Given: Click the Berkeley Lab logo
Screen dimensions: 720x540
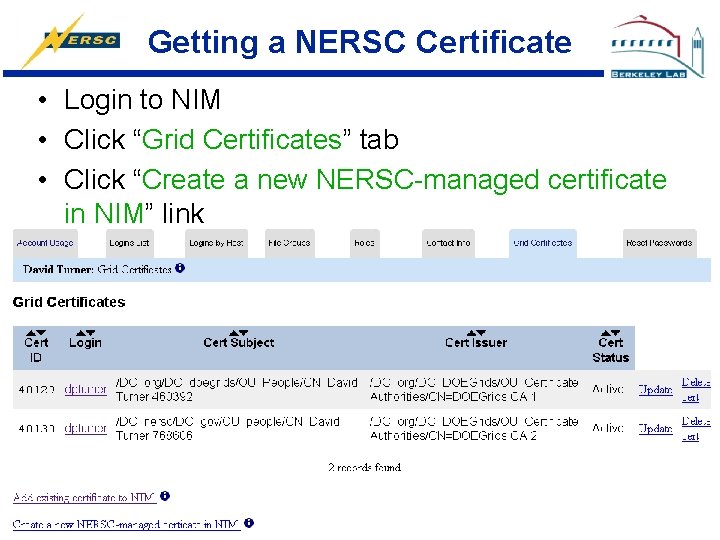Looking at the screenshot, I should point(657,46).
